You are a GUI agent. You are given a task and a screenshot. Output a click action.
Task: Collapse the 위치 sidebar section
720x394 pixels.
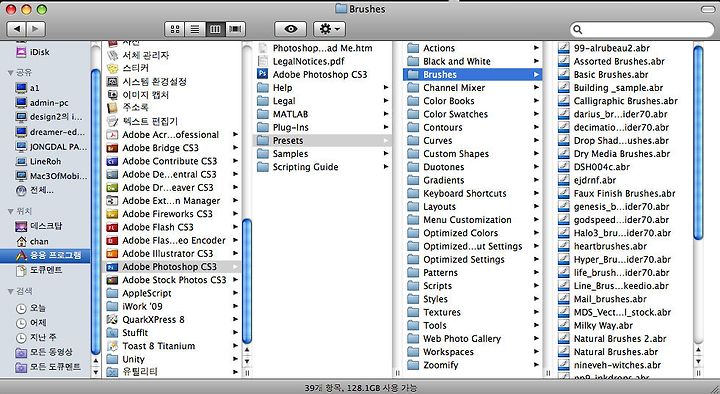(10, 211)
